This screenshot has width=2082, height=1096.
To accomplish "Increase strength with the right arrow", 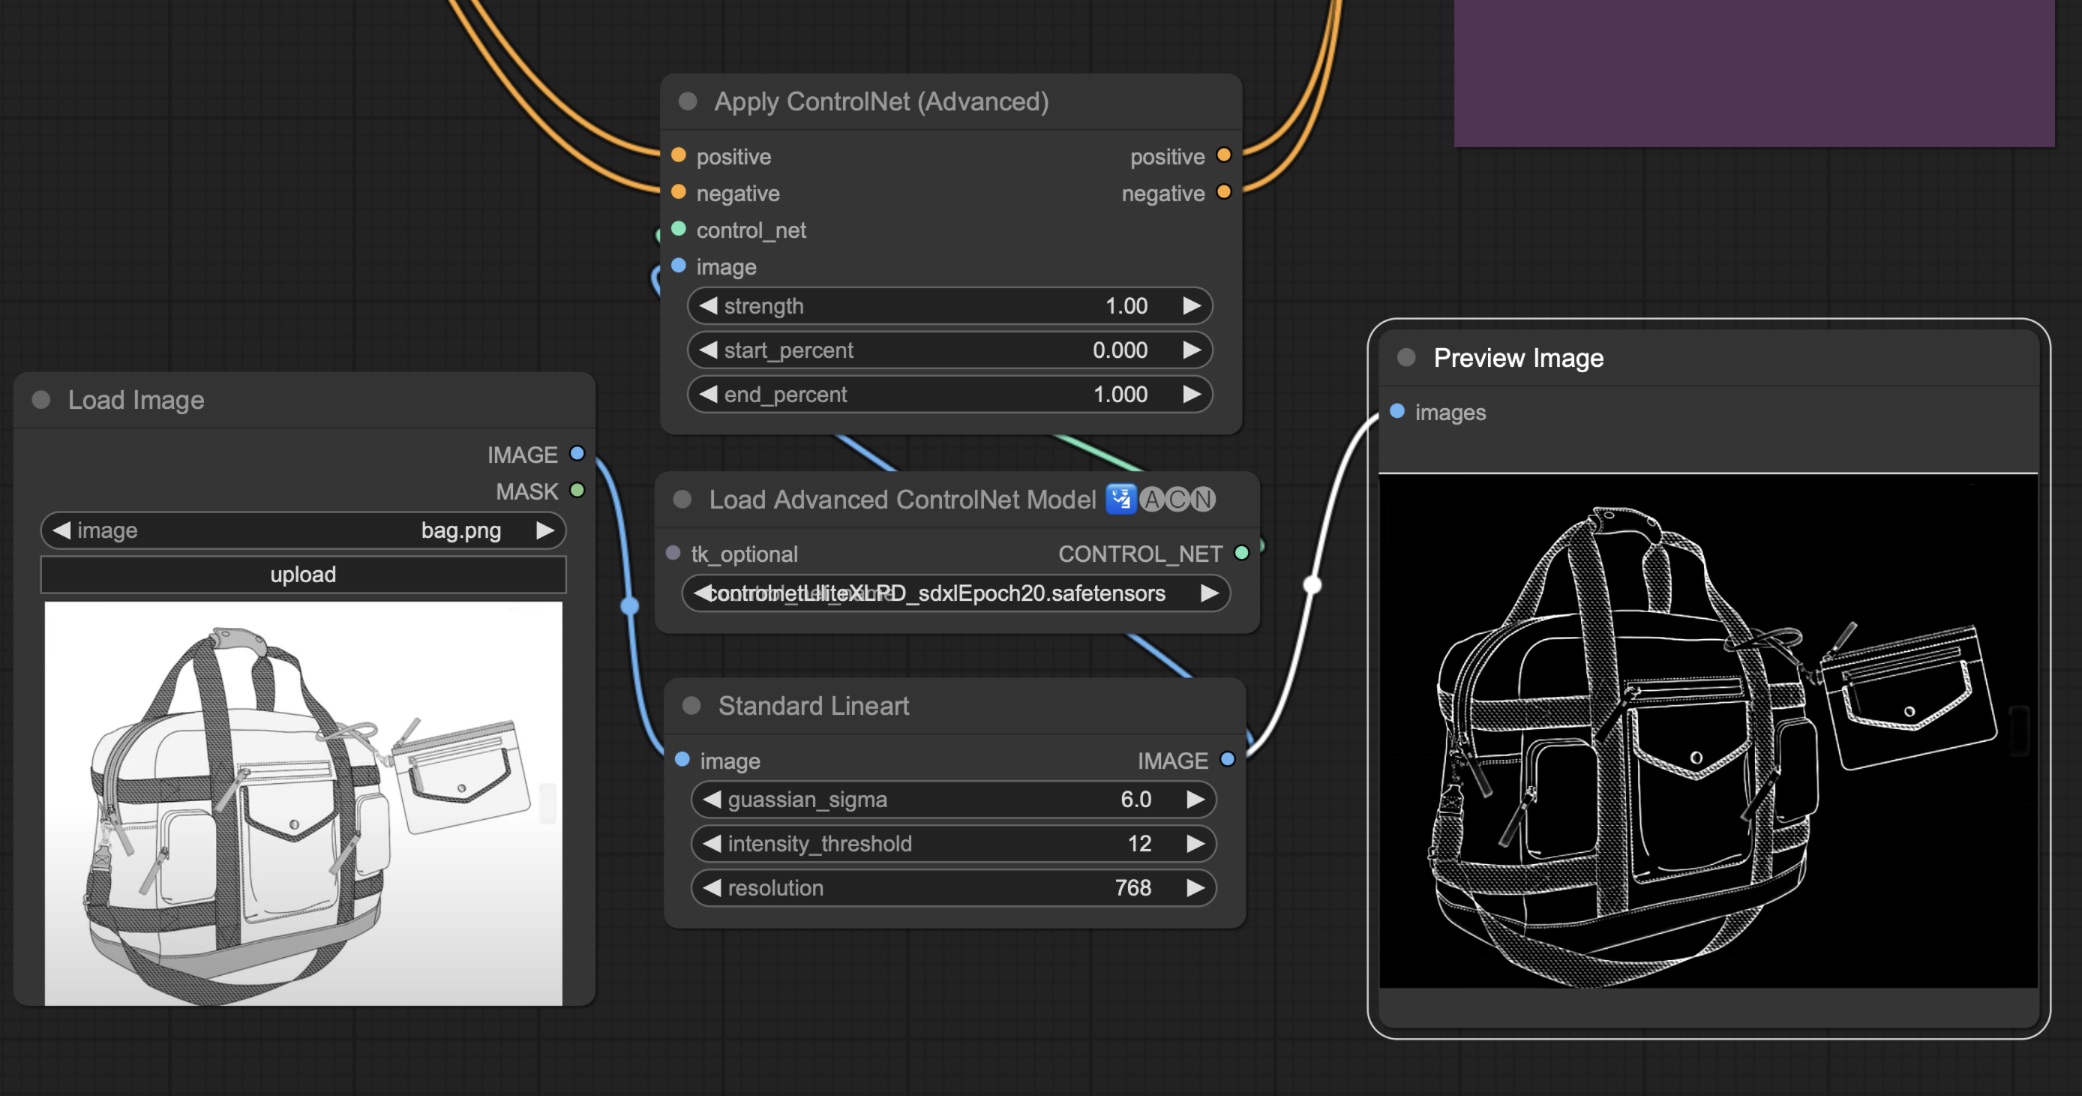I will (x=1192, y=306).
